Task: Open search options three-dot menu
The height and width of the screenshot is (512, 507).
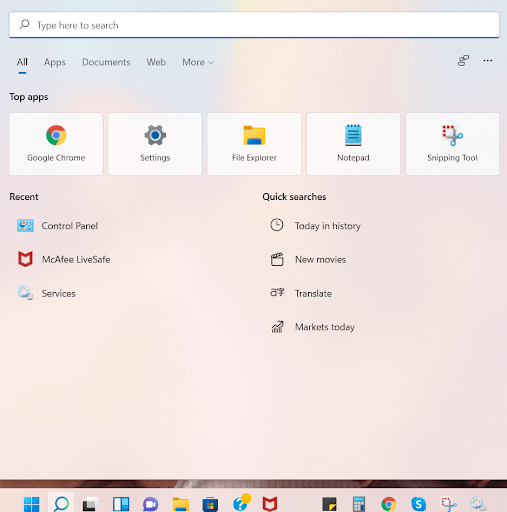Action: click(488, 61)
